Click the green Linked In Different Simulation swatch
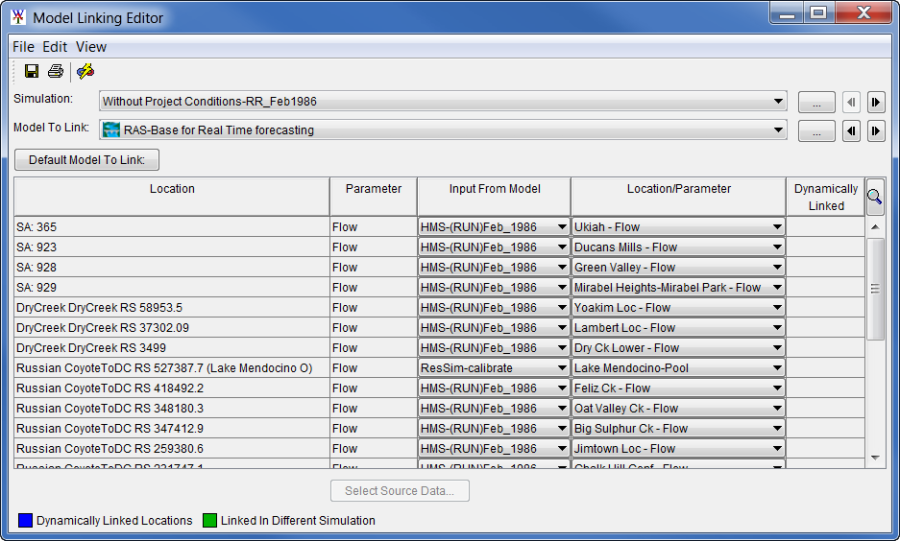The width and height of the screenshot is (900, 541). pyautogui.click(x=210, y=520)
